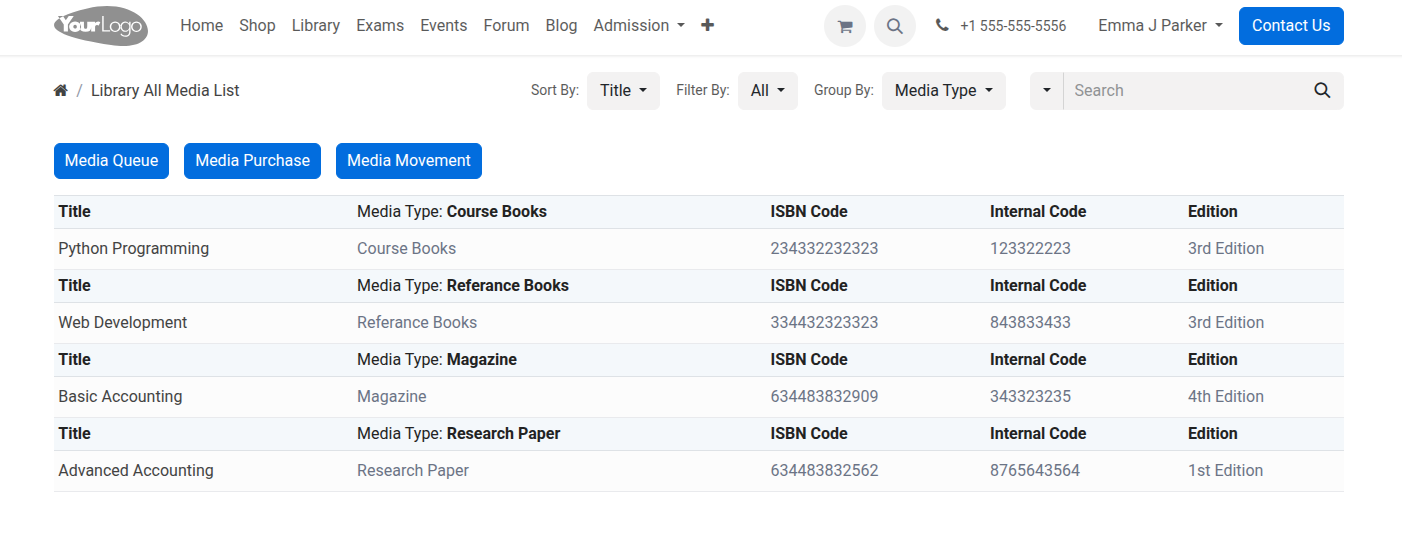Click the YourLogo site logo
The width and height of the screenshot is (1402, 542).
(101, 26)
